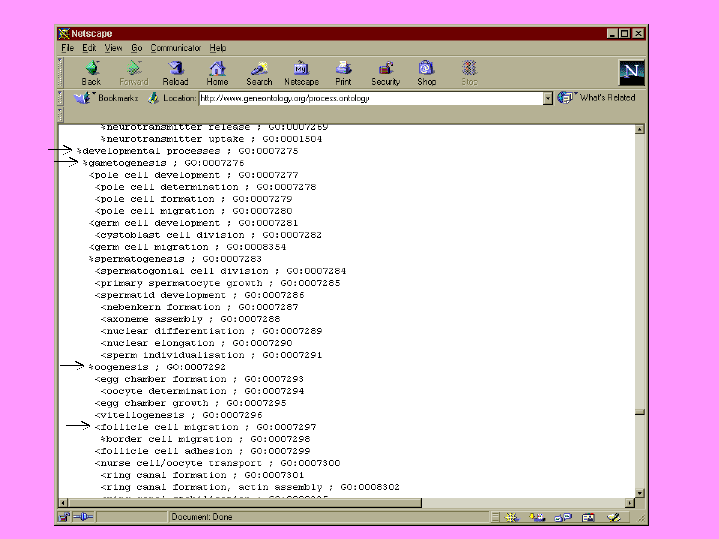Screen dimensions: 719x539
Task: Click the security lock icon in status bar
Action: coord(63,517)
